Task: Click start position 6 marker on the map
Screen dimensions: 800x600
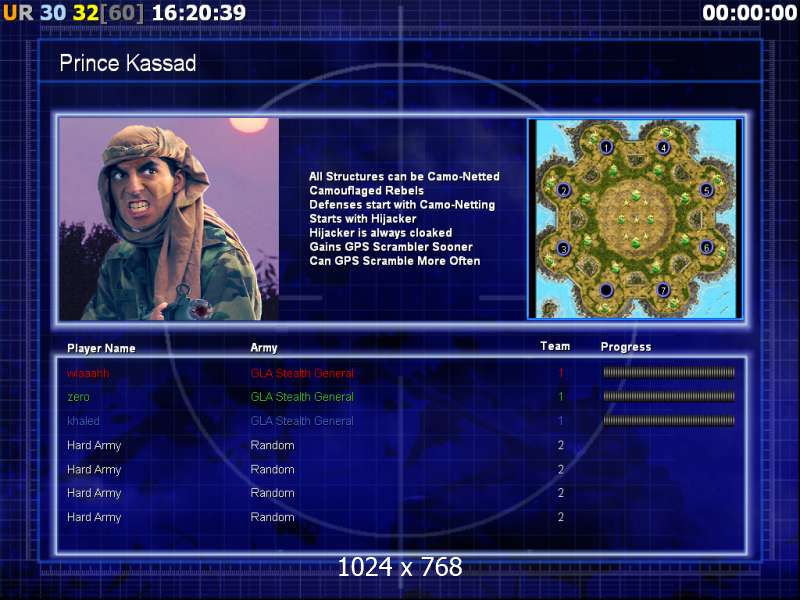Action: [706, 247]
